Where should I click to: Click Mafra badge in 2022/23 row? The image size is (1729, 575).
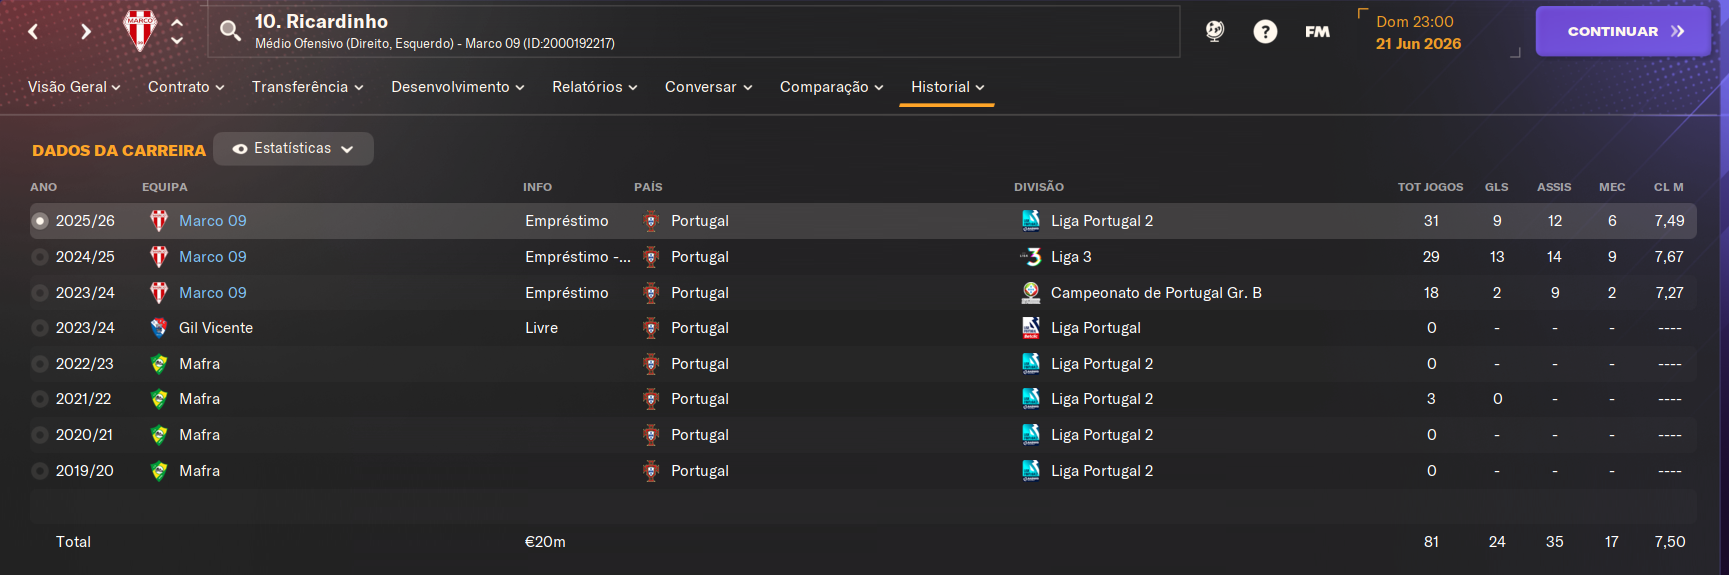pos(159,364)
